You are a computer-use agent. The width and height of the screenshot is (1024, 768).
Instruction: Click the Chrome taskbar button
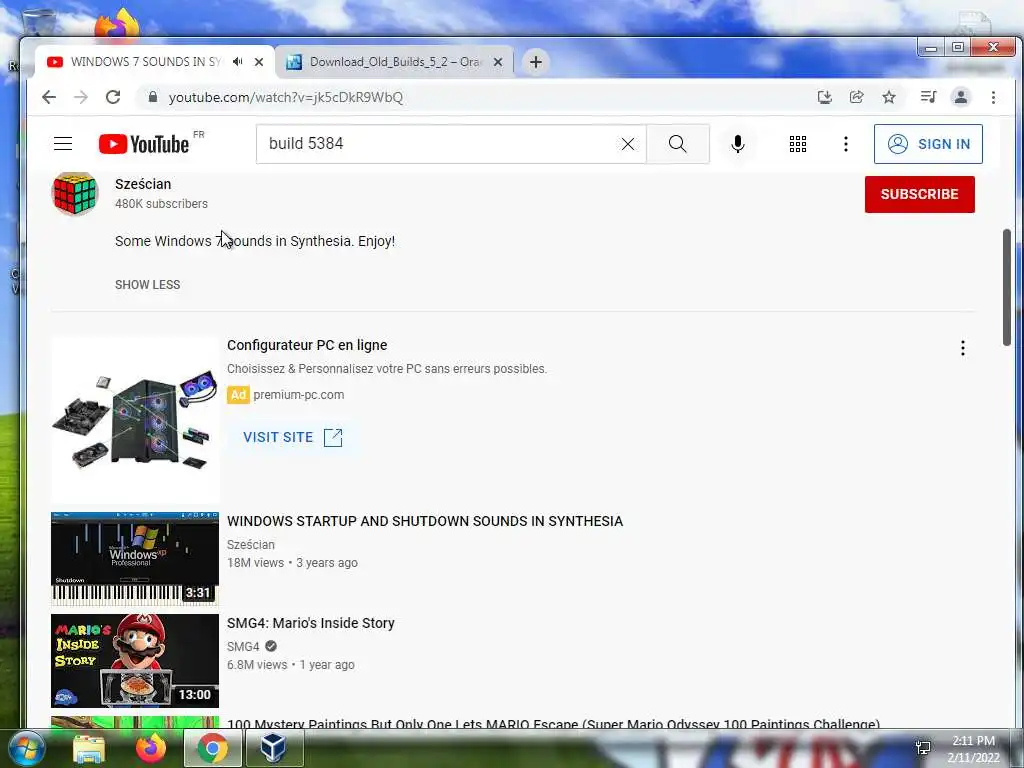tap(213, 748)
